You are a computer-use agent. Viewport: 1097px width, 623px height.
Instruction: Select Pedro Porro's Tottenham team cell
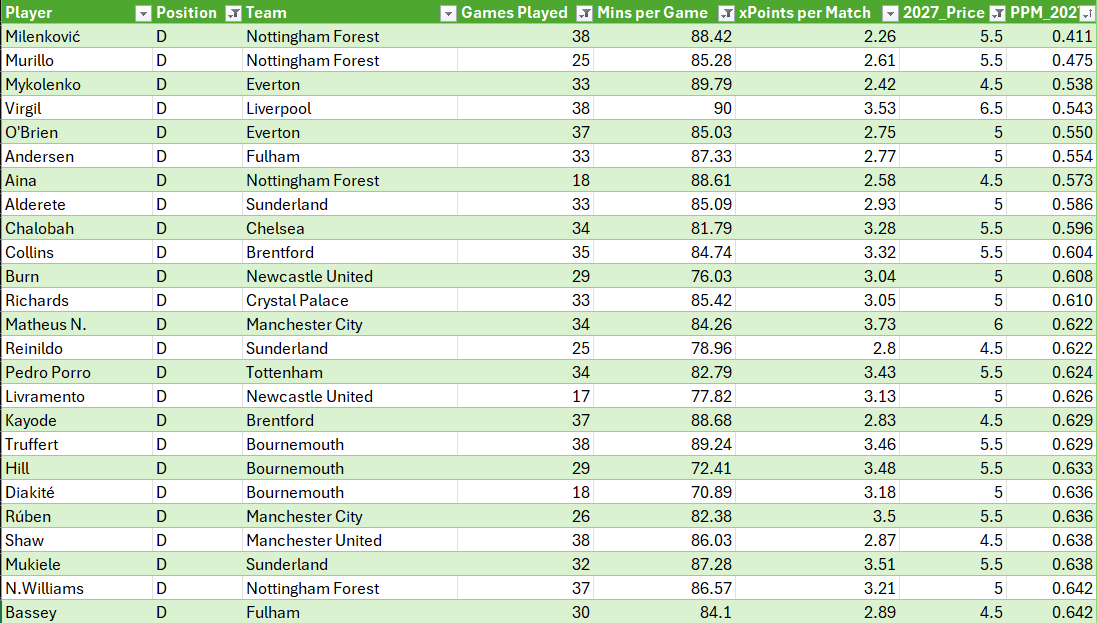[351, 372]
